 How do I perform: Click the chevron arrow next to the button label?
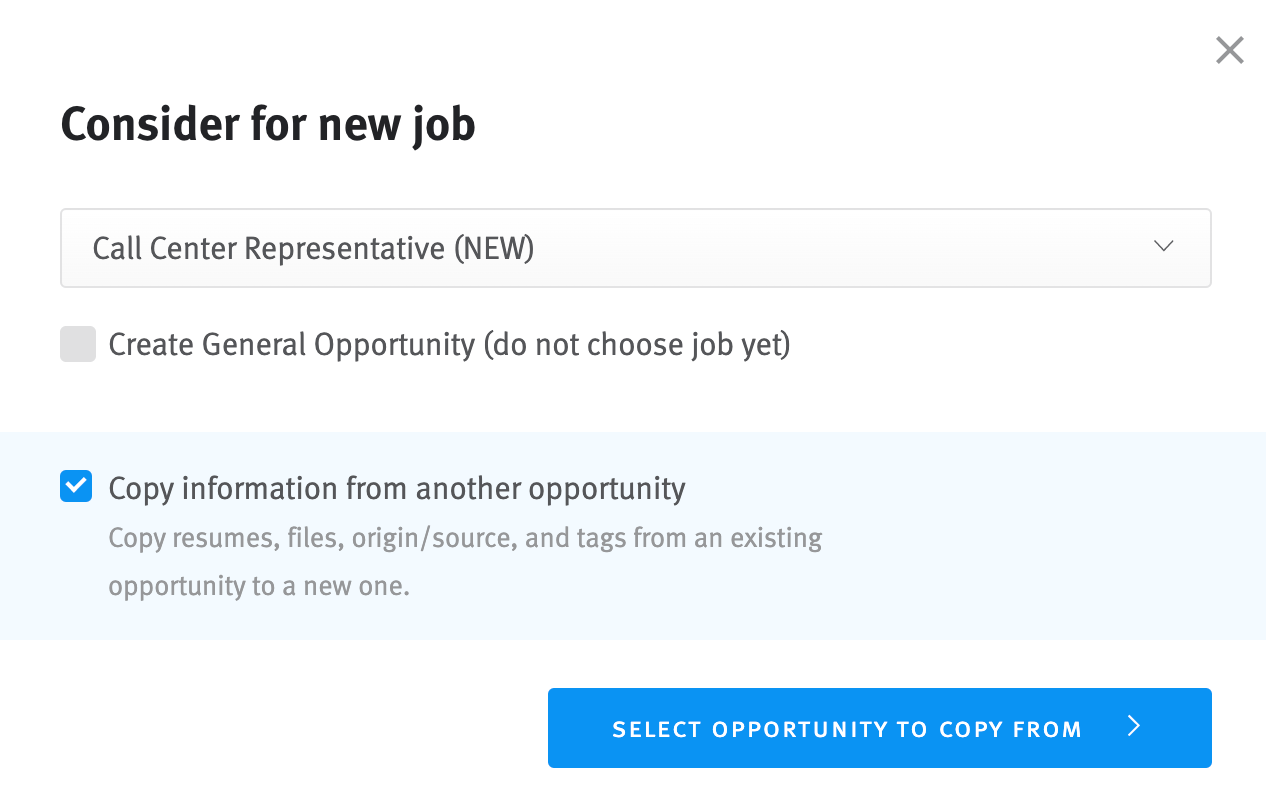point(1133,728)
